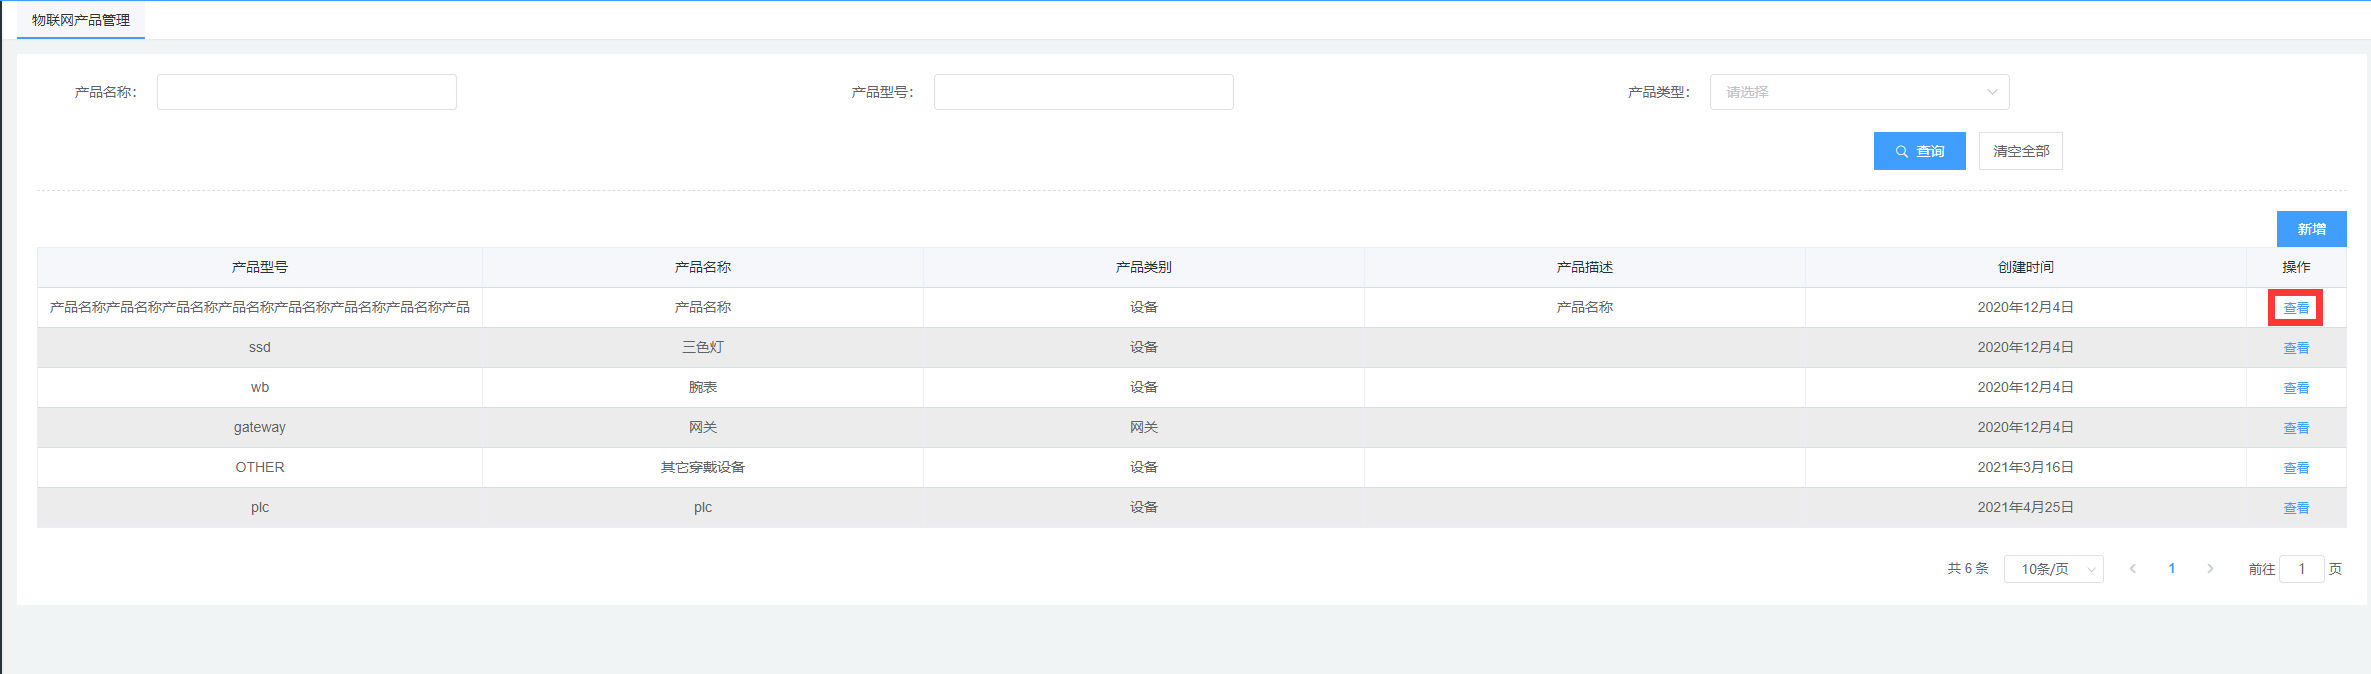This screenshot has height=674, width=2371.
Task: Click highlighted 查看 in the first row
Action: click(2296, 308)
